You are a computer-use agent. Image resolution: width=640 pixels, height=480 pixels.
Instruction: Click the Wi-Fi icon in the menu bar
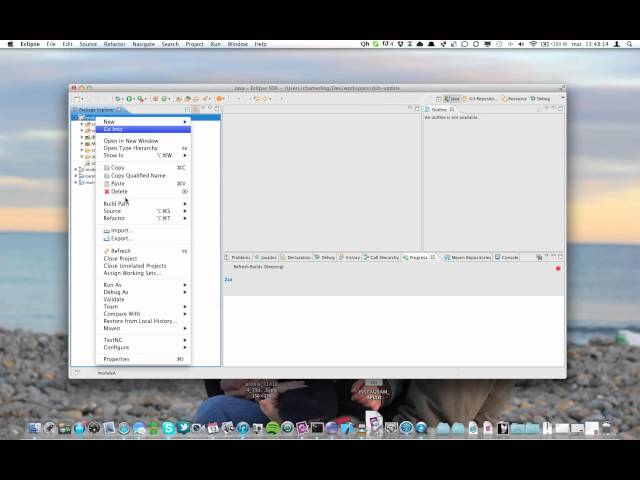(x=533, y=44)
